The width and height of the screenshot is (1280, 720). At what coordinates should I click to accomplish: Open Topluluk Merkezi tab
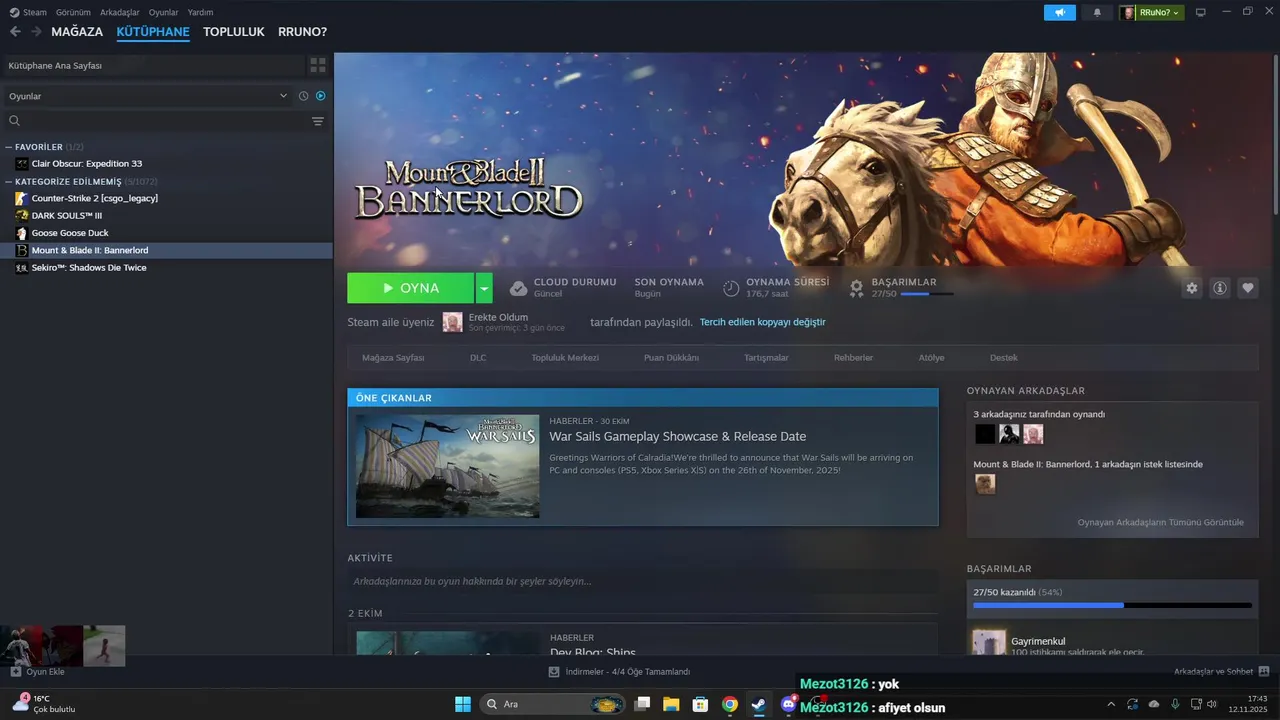pyautogui.click(x=565, y=358)
